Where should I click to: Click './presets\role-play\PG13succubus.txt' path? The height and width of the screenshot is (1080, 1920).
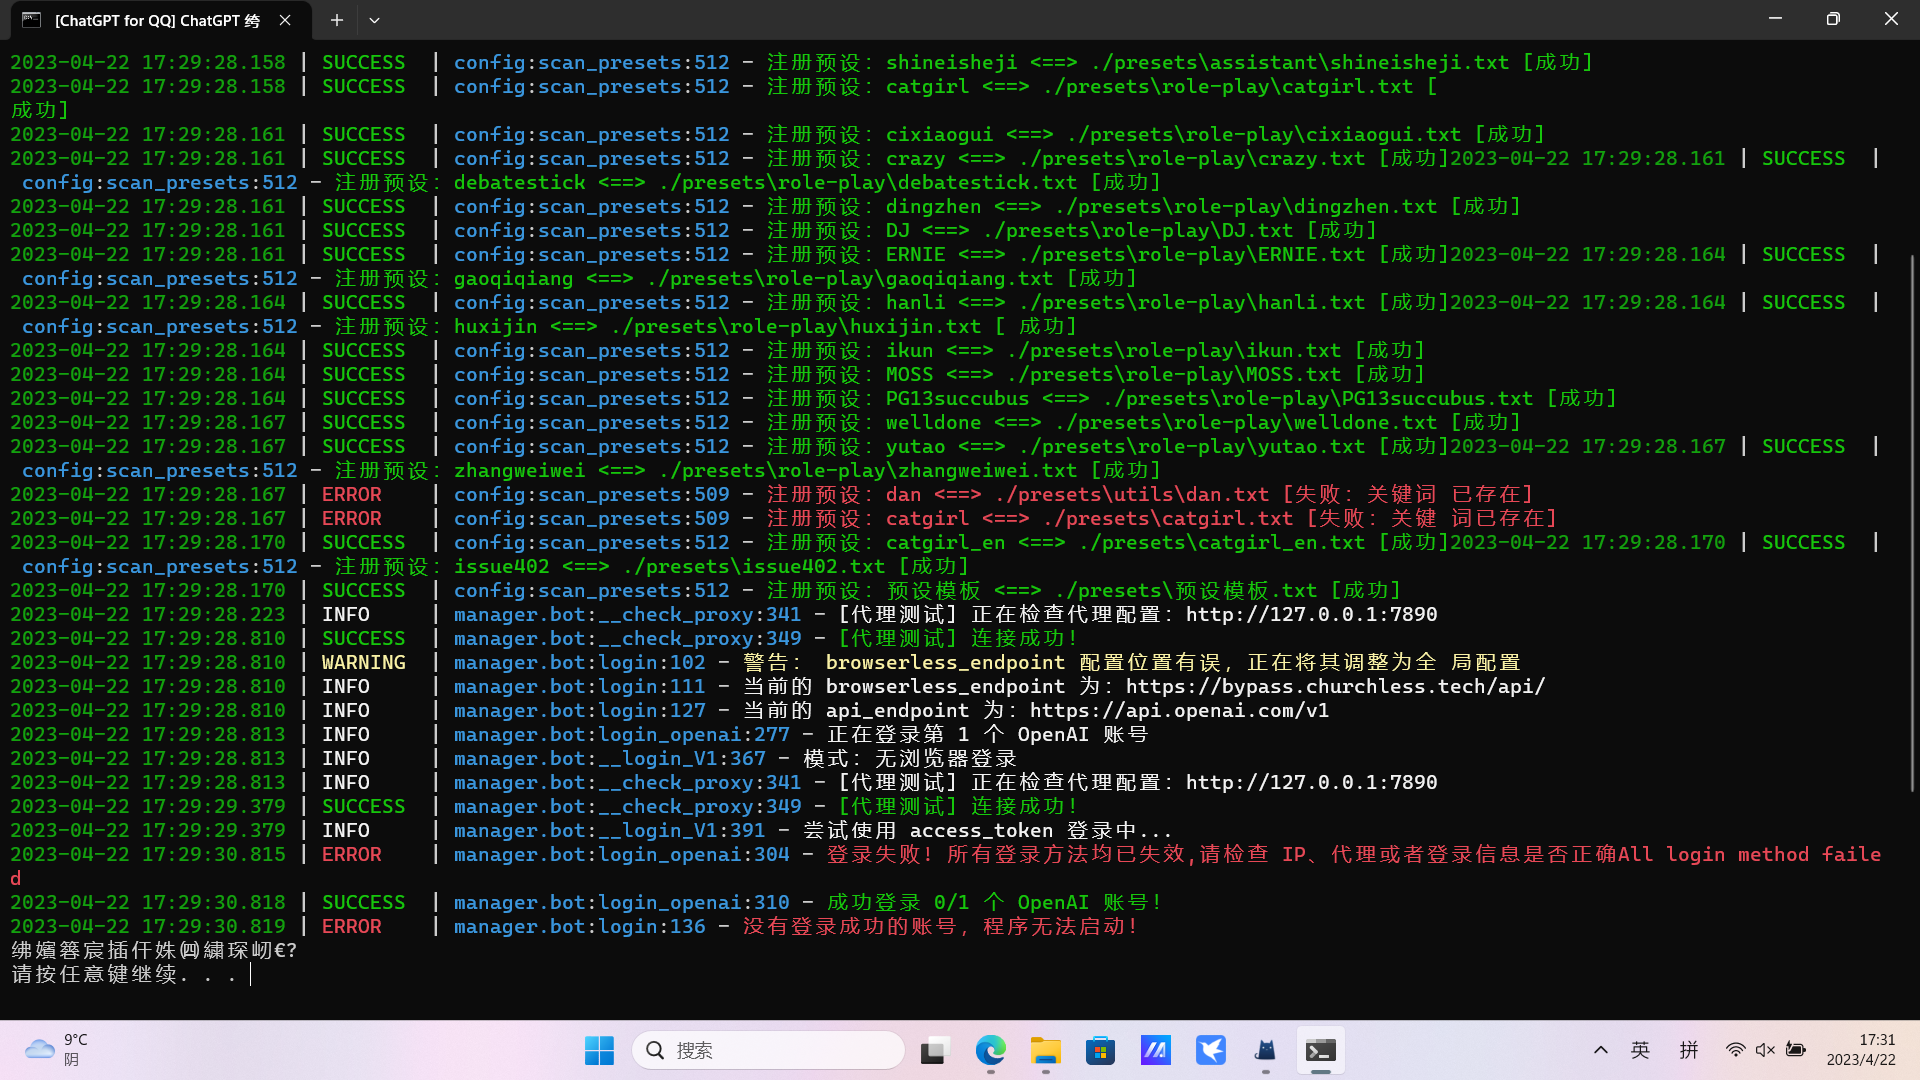[x=1317, y=398]
